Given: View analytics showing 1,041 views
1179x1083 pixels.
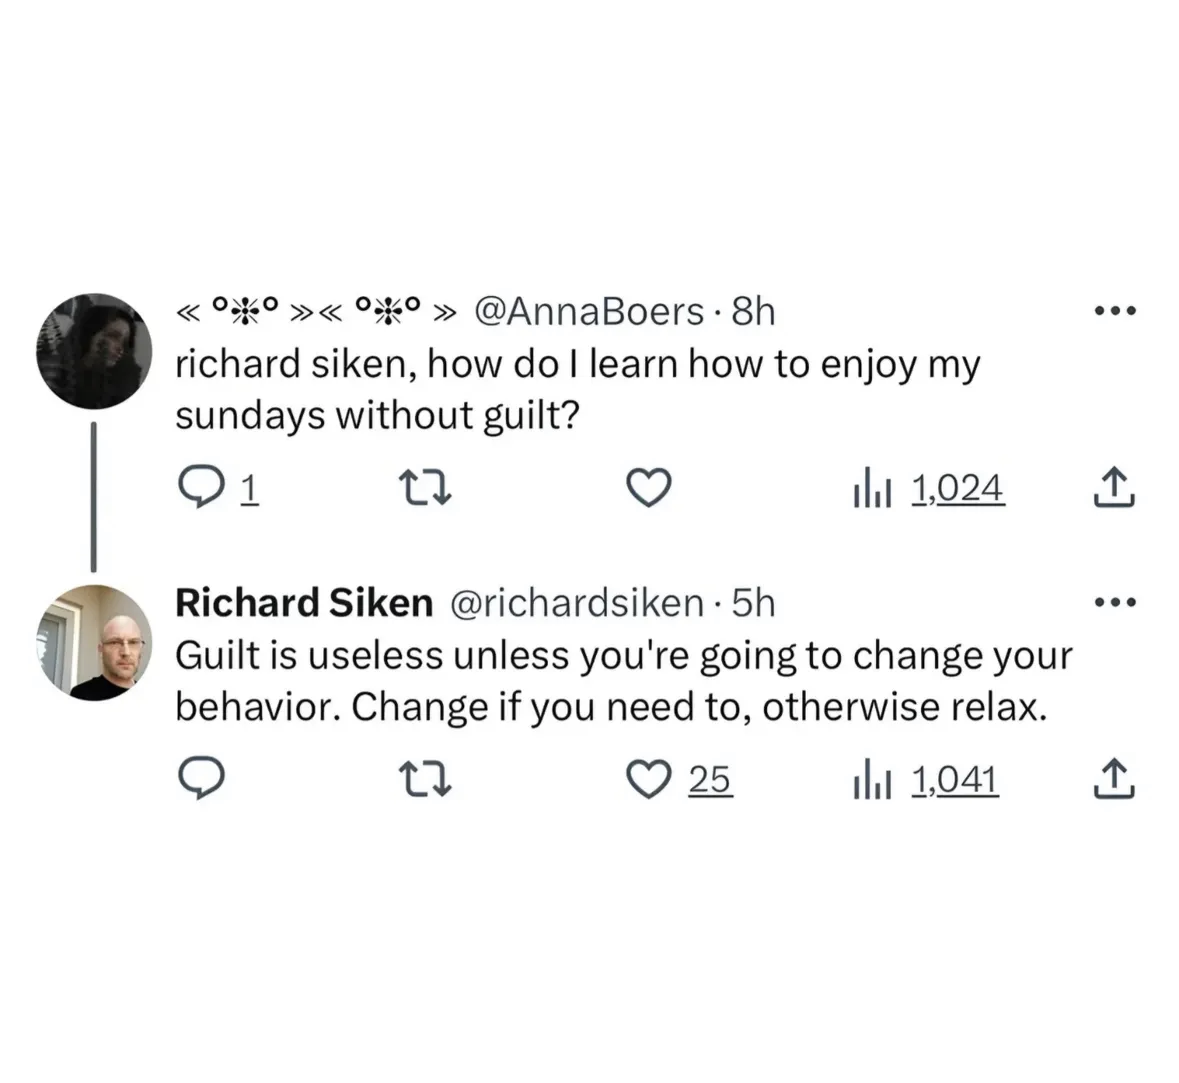Looking at the screenshot, I should (x=926, y=780).
